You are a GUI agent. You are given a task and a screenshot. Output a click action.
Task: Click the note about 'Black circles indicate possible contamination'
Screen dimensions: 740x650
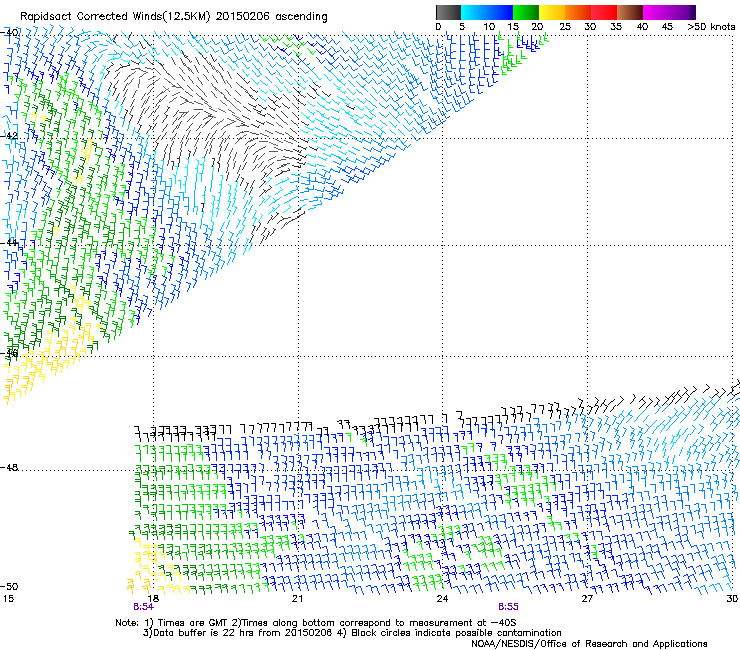coord(456,633)
